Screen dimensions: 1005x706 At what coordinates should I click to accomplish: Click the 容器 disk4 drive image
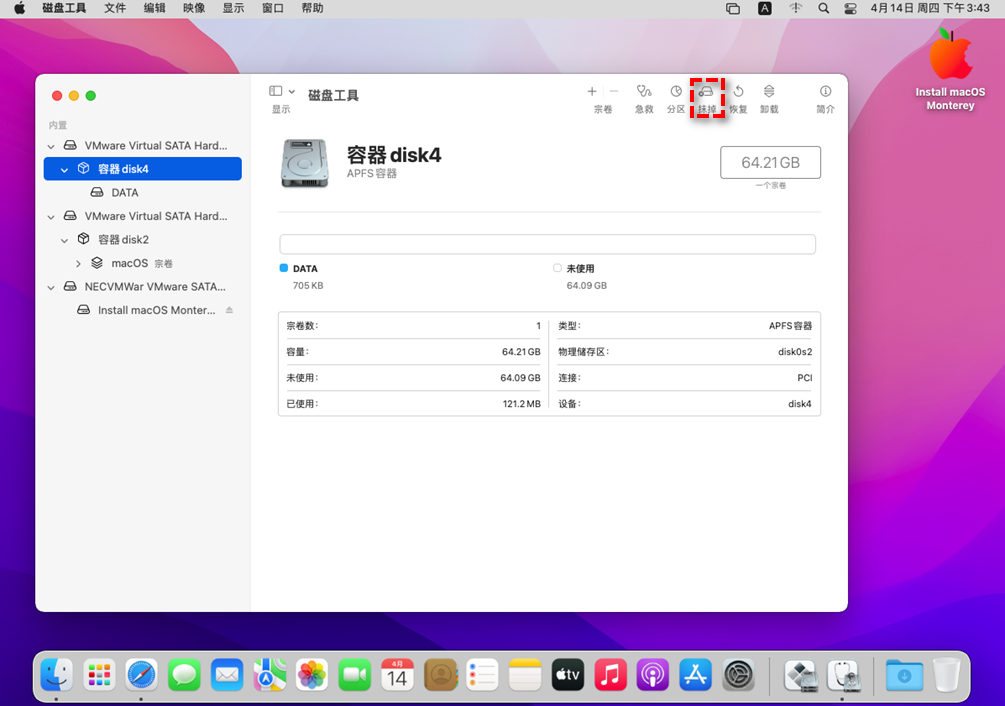click(x=305, y=163)
